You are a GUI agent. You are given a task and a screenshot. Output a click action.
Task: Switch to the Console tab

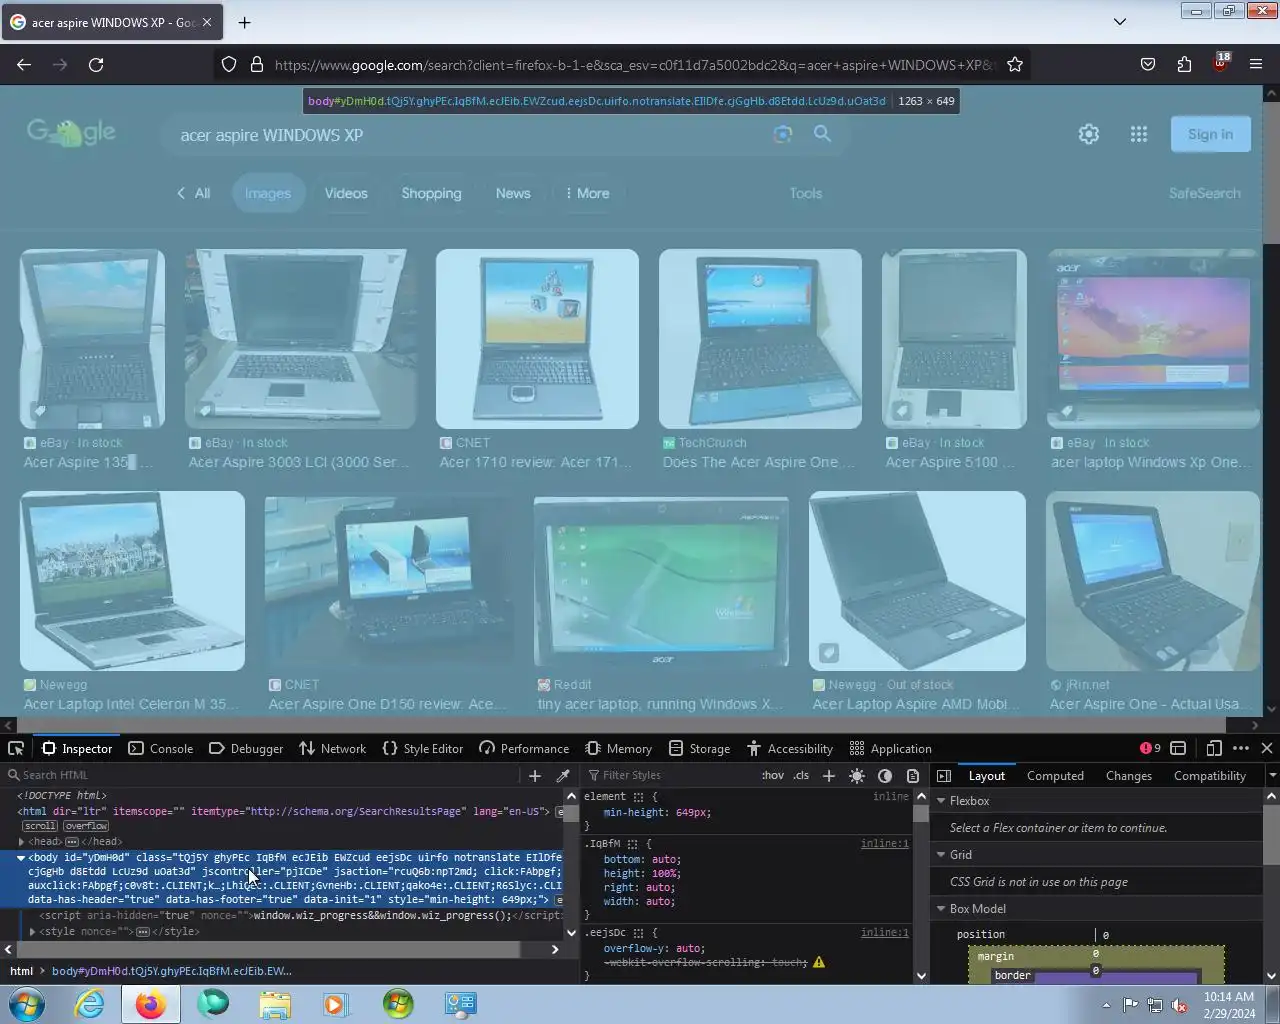pyautogui.click(x=161, y=748)
